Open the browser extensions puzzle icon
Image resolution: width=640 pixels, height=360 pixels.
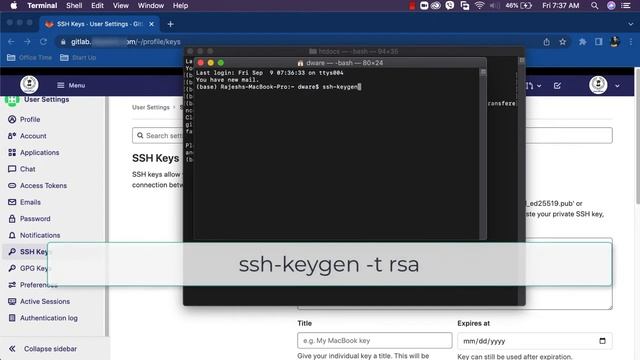(582, 42)
